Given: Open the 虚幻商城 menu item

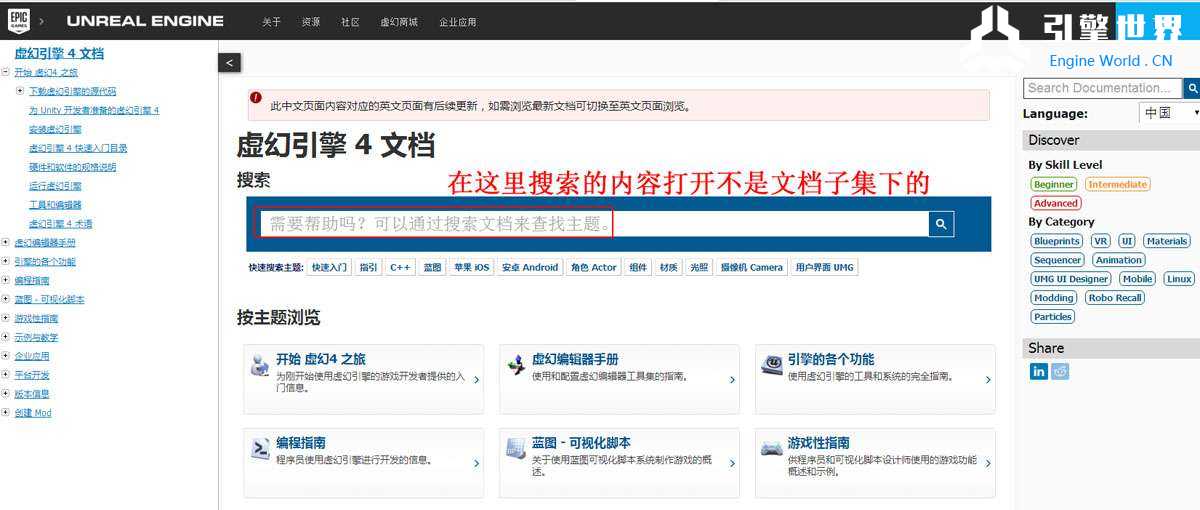Looking at the screenshot, I should (x=399, y=22).
